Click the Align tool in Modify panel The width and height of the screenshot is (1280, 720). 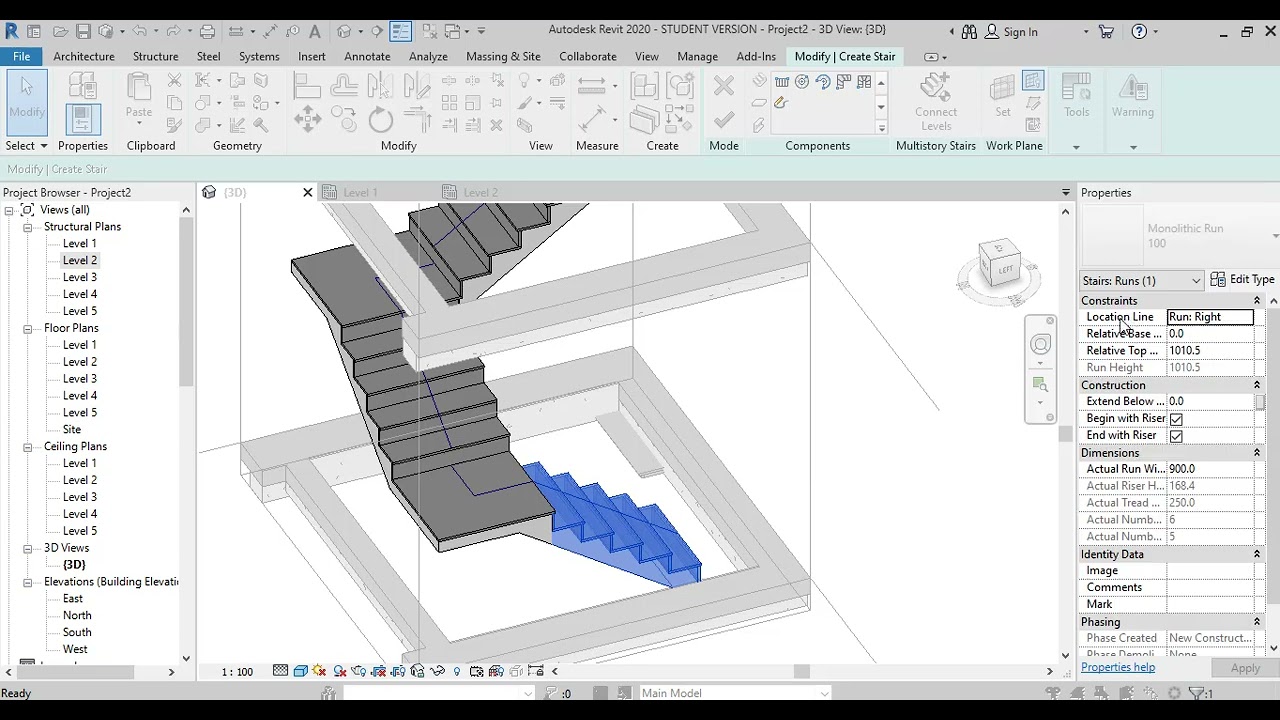tap(307, 86)
